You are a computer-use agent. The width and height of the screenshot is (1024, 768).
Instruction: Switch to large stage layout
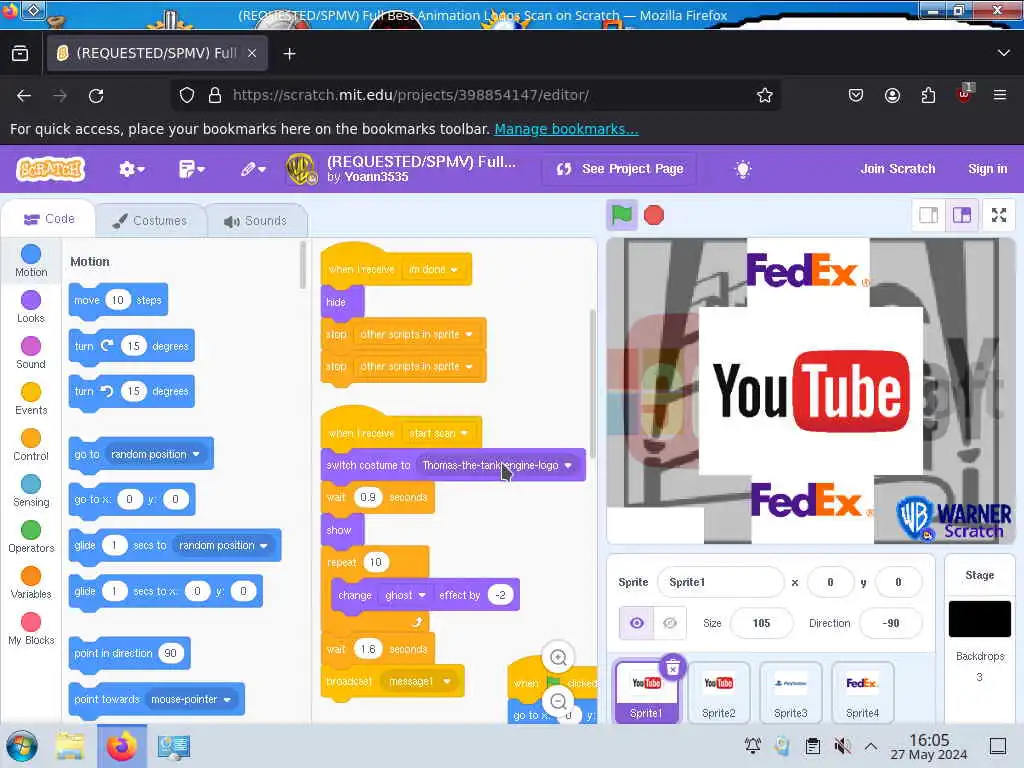coord(962,215)
